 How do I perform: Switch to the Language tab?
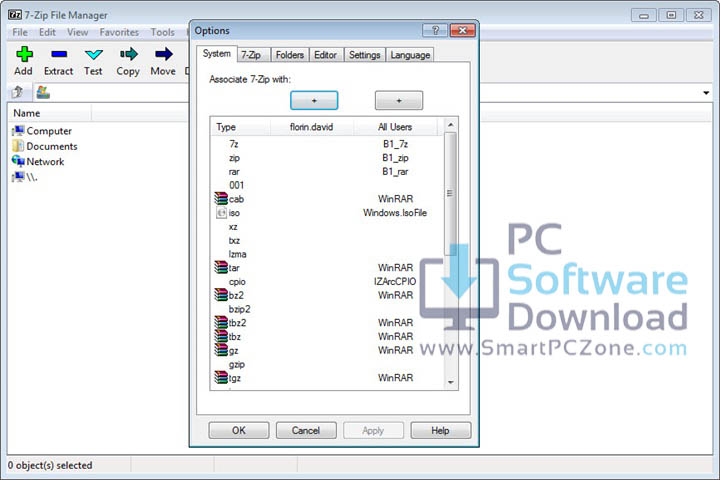pos(410,55)
